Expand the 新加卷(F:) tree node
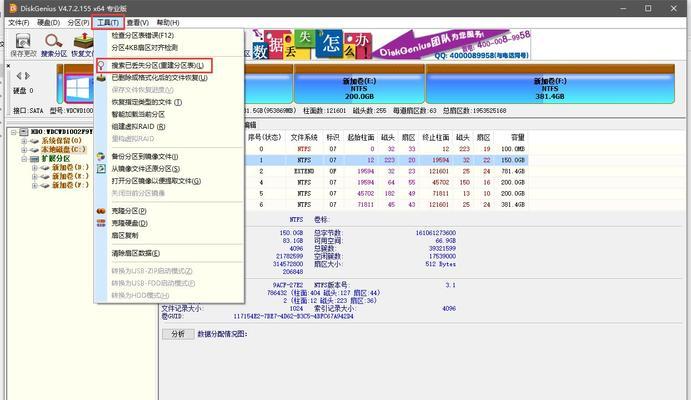 point(35,185)
